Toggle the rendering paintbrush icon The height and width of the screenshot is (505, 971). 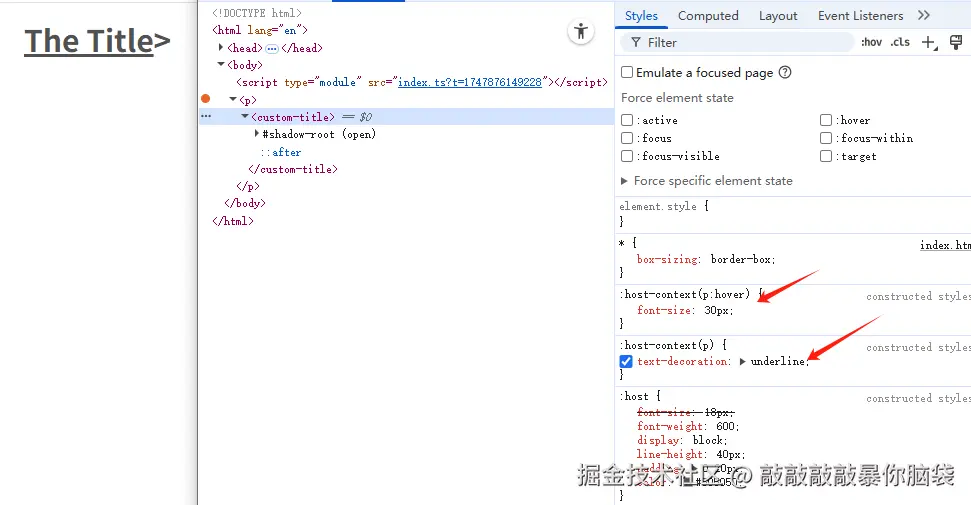click(956, 42)
